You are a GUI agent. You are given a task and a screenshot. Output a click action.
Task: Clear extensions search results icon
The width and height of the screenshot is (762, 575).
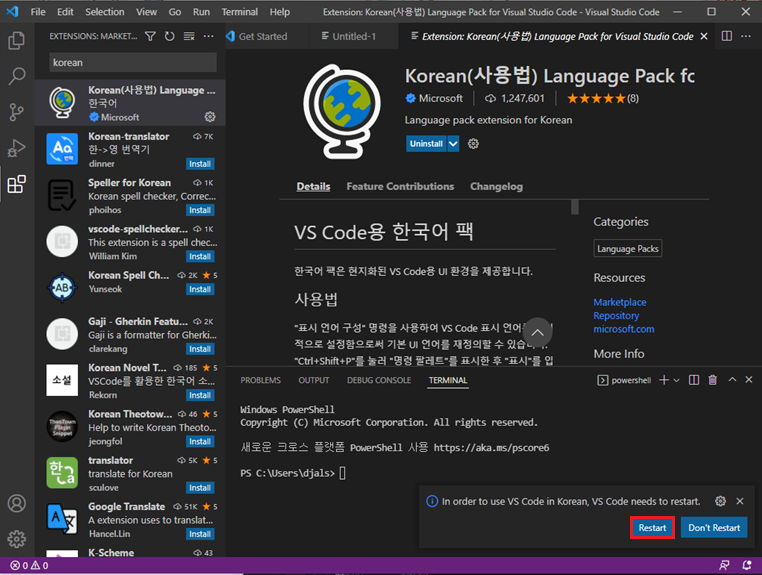(189, 36)
